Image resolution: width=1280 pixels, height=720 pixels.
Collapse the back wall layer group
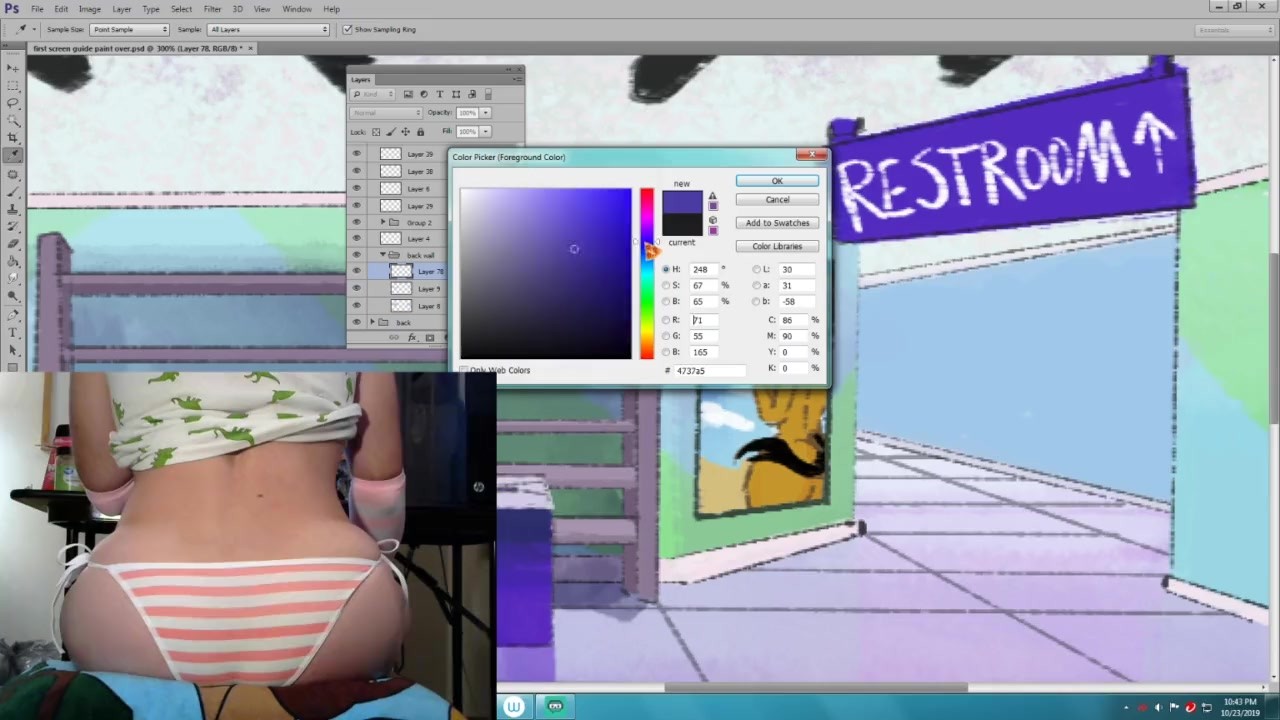pos(382,255)
